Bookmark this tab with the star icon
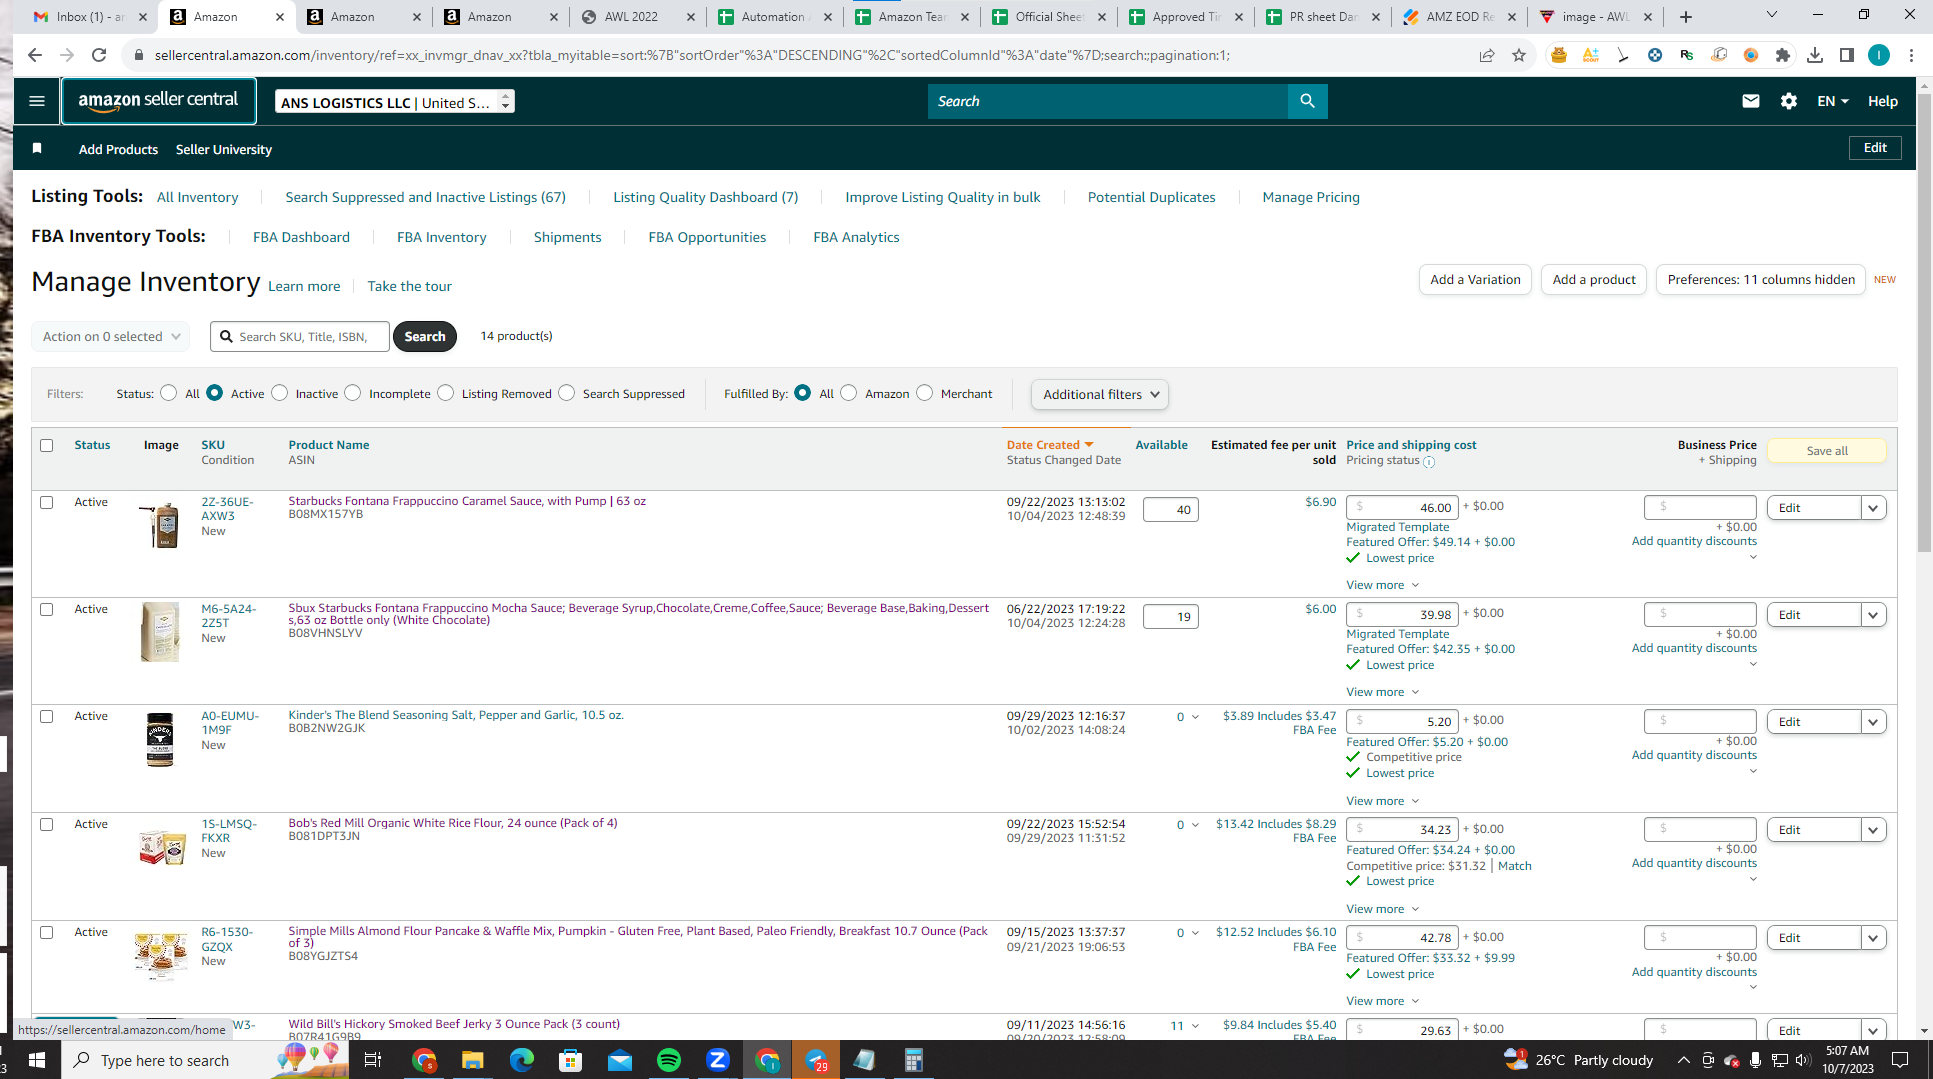Viewport: 1933px width, 1079px height. [1519, 55]
